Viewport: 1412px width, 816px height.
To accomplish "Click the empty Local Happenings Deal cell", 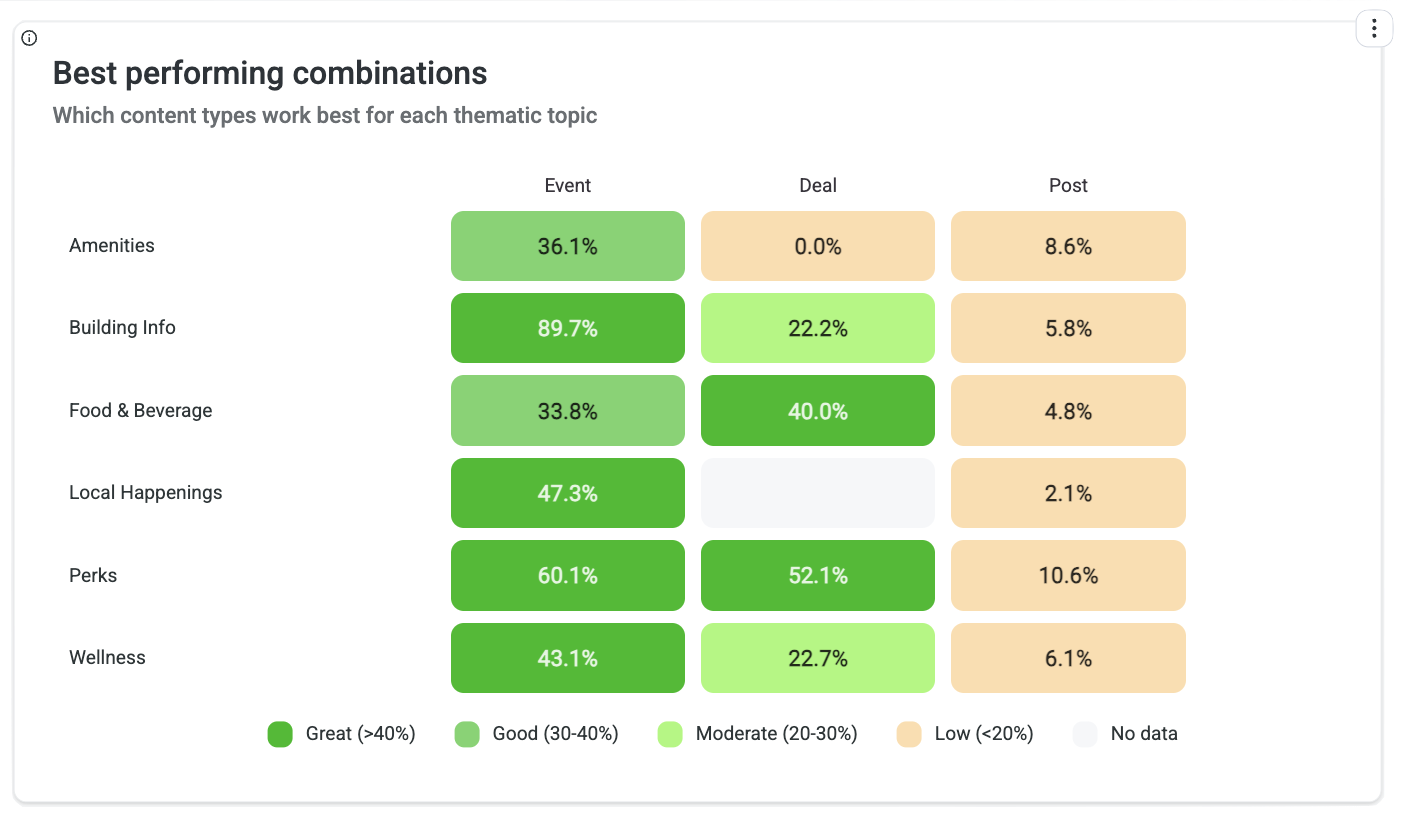I will click(818, 493).
